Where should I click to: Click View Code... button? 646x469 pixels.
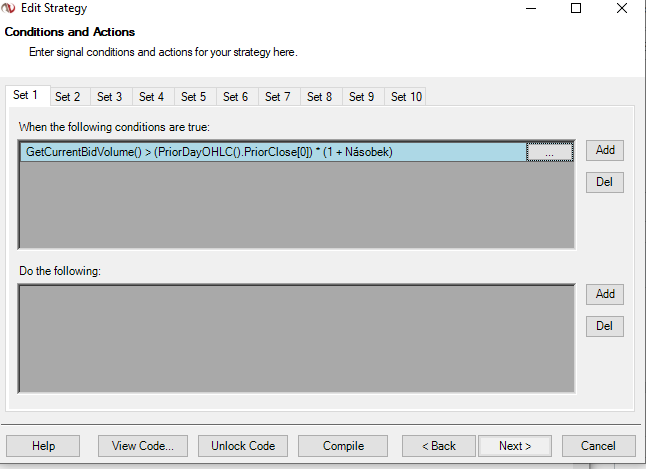[x=143, y=446]
